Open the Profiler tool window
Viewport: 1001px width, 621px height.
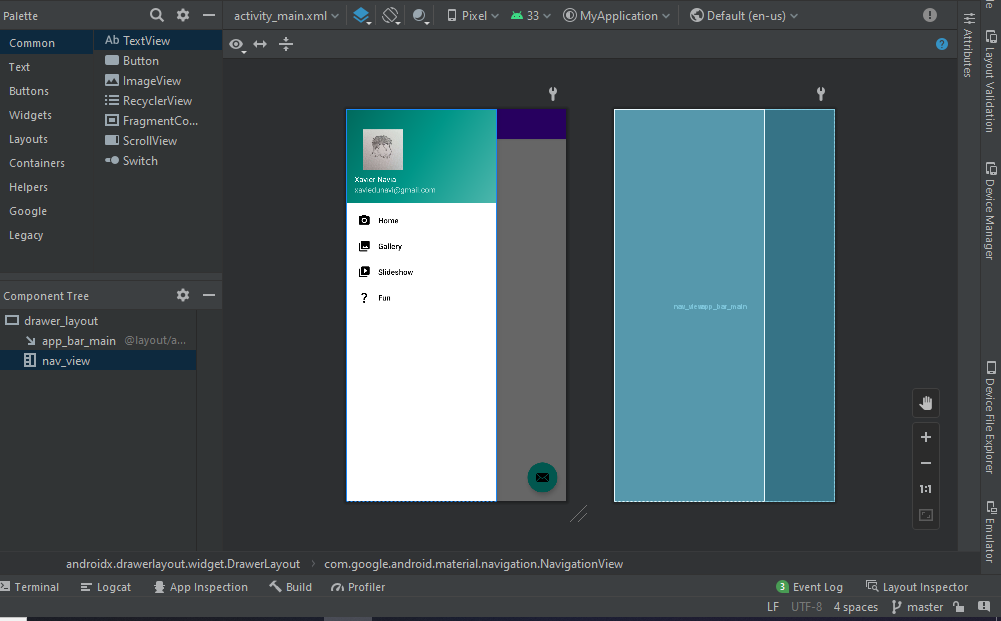pos(357,586)
